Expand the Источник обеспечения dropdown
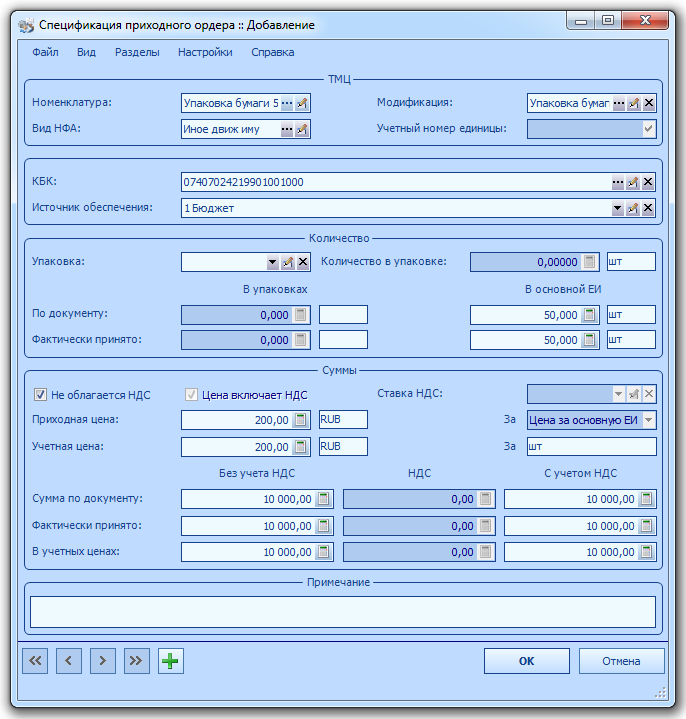The width and height of the screenshot is (686, 719). pyautogui.click(x=618, y=208)
